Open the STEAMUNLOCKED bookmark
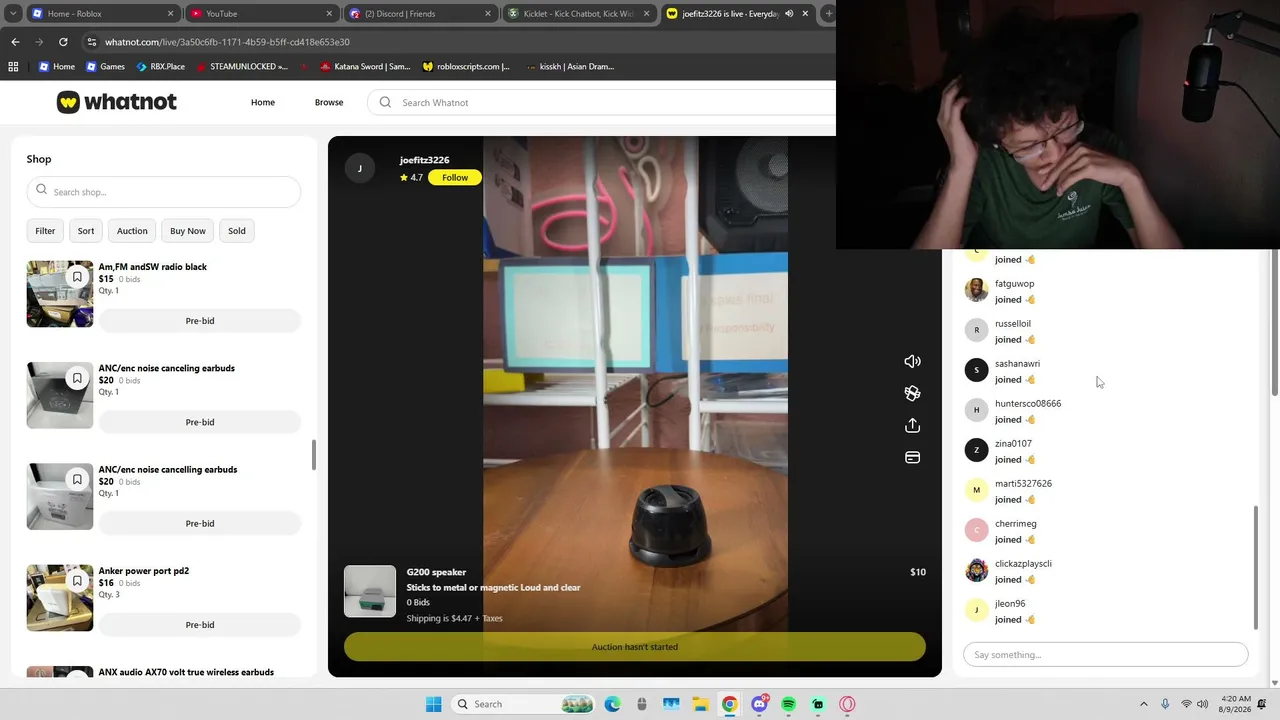Viewport: 1280px width, 720px height. pos(242,67)
